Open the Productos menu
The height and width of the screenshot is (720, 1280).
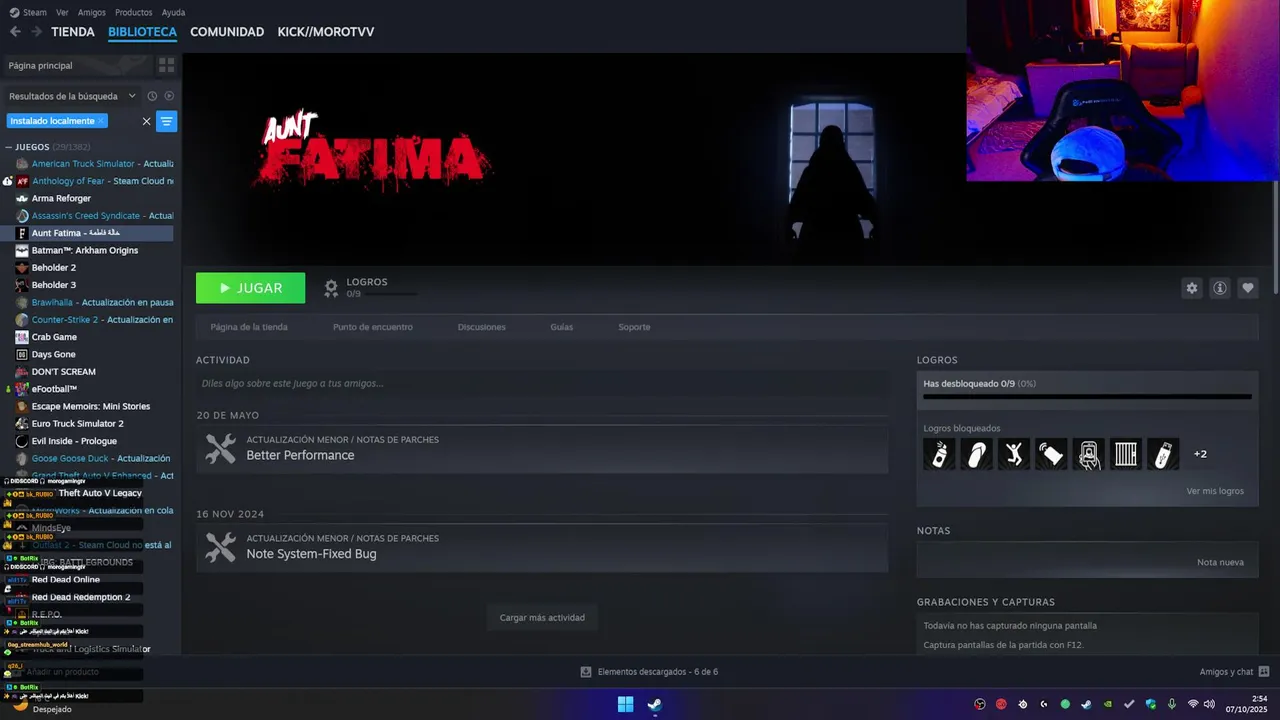[x=133, y=12]
